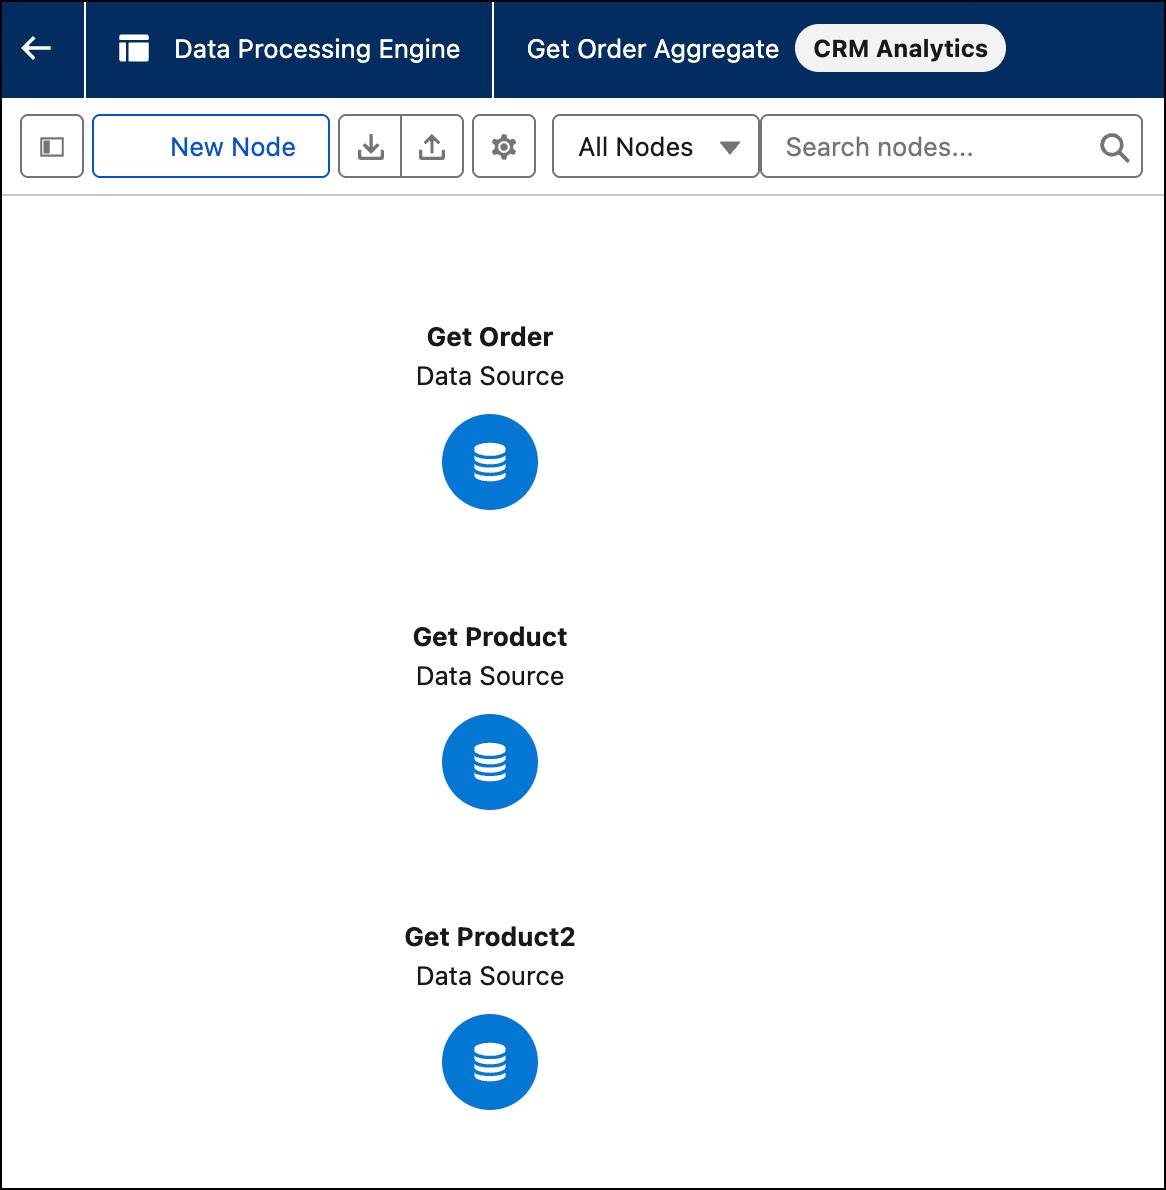1166x1190 pixels.
Task: Open settings with the gear icon
Action: [x=504, y=146]
